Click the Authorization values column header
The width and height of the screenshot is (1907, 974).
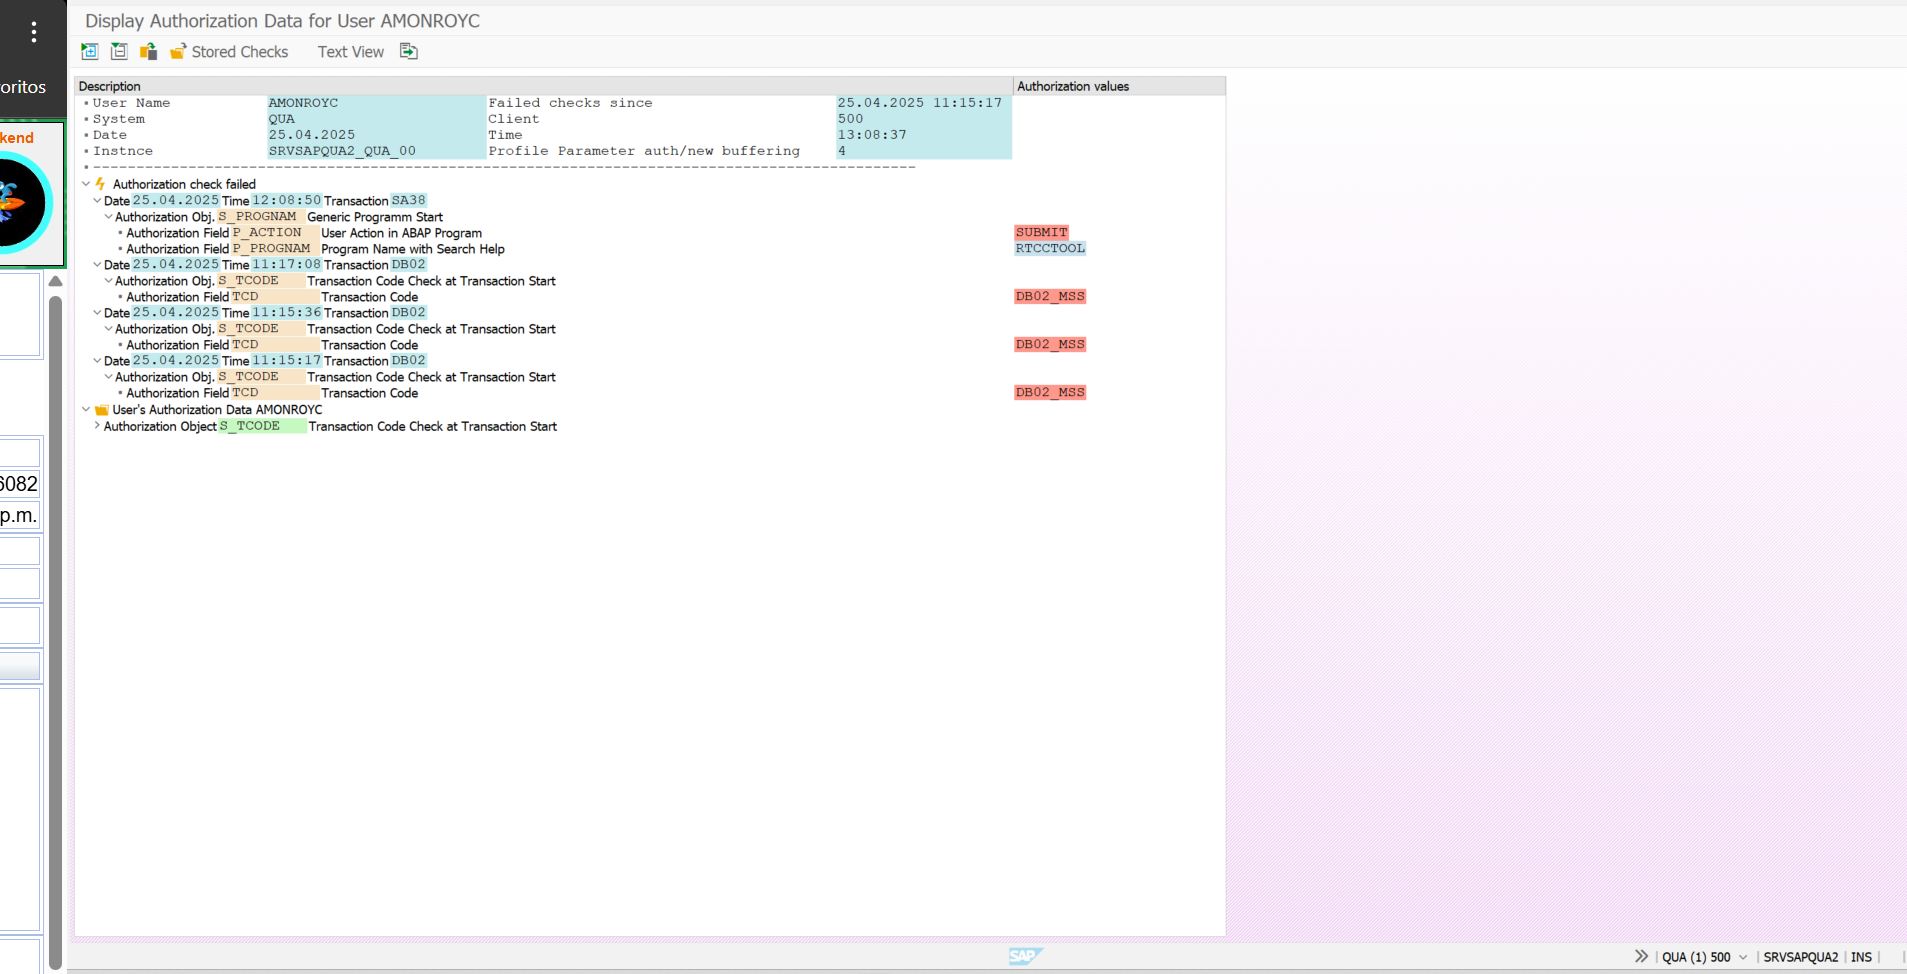pos(1073,87)
